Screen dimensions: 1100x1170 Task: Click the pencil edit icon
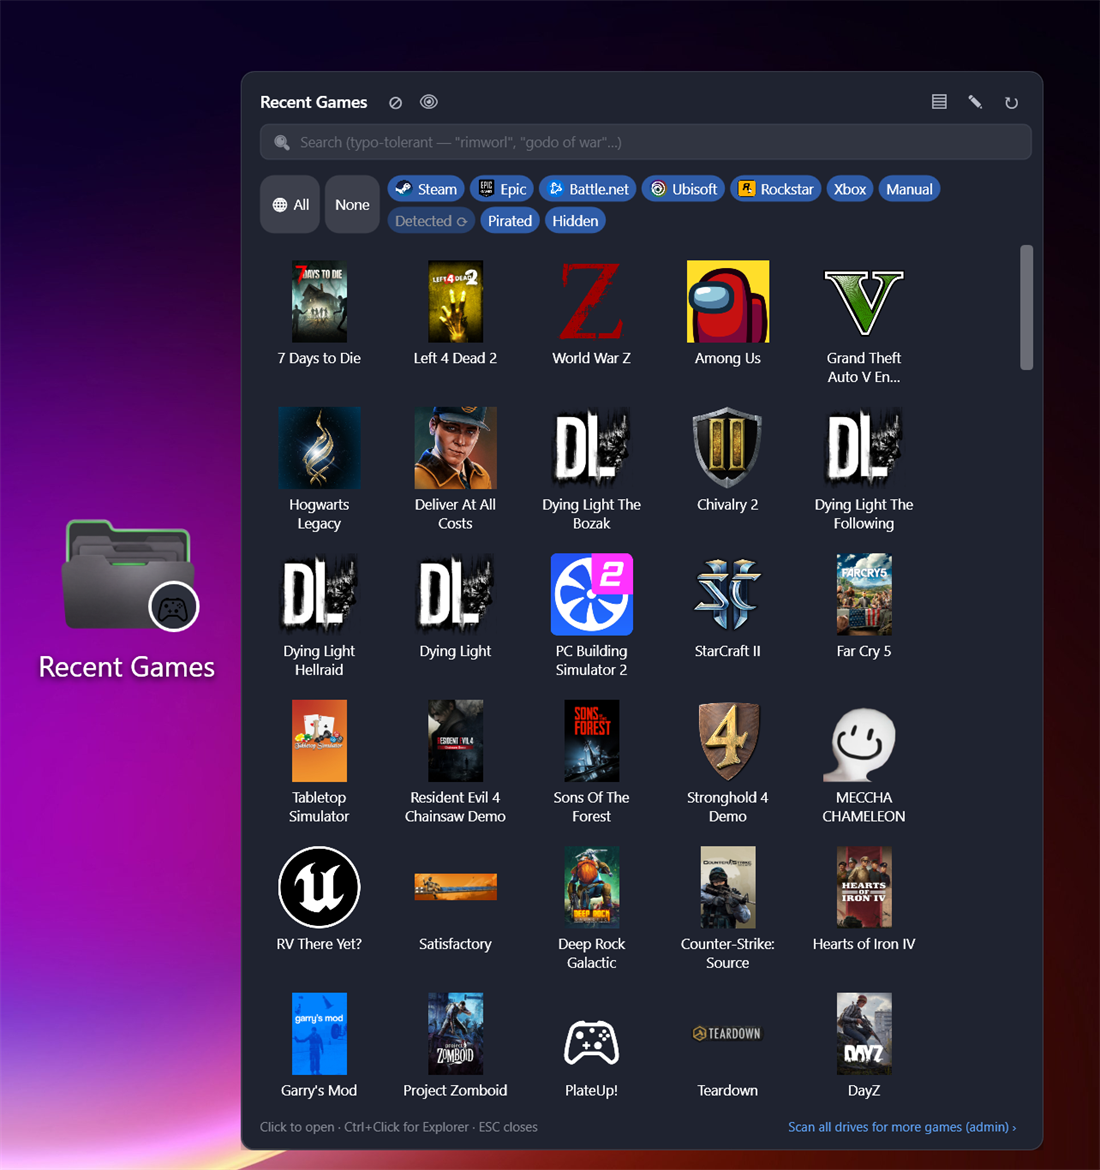(x=975, y=101)
